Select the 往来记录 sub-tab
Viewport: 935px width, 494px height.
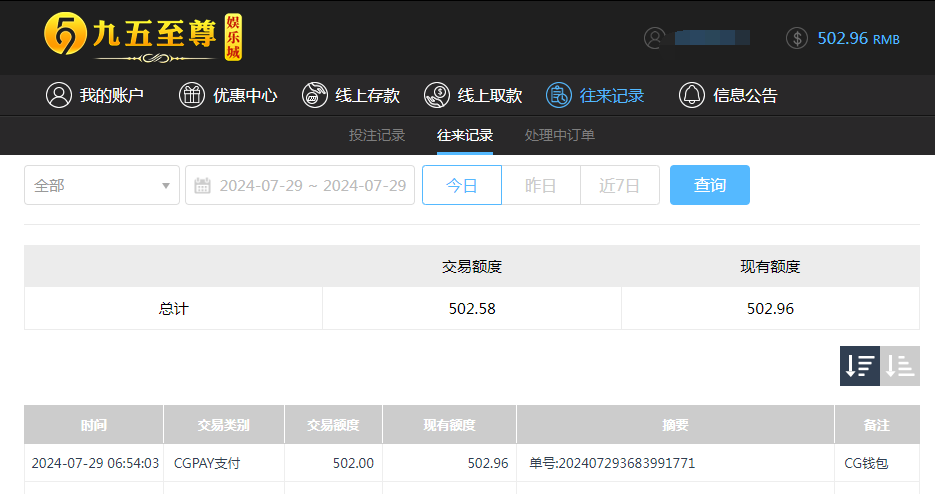coord(465,135)
